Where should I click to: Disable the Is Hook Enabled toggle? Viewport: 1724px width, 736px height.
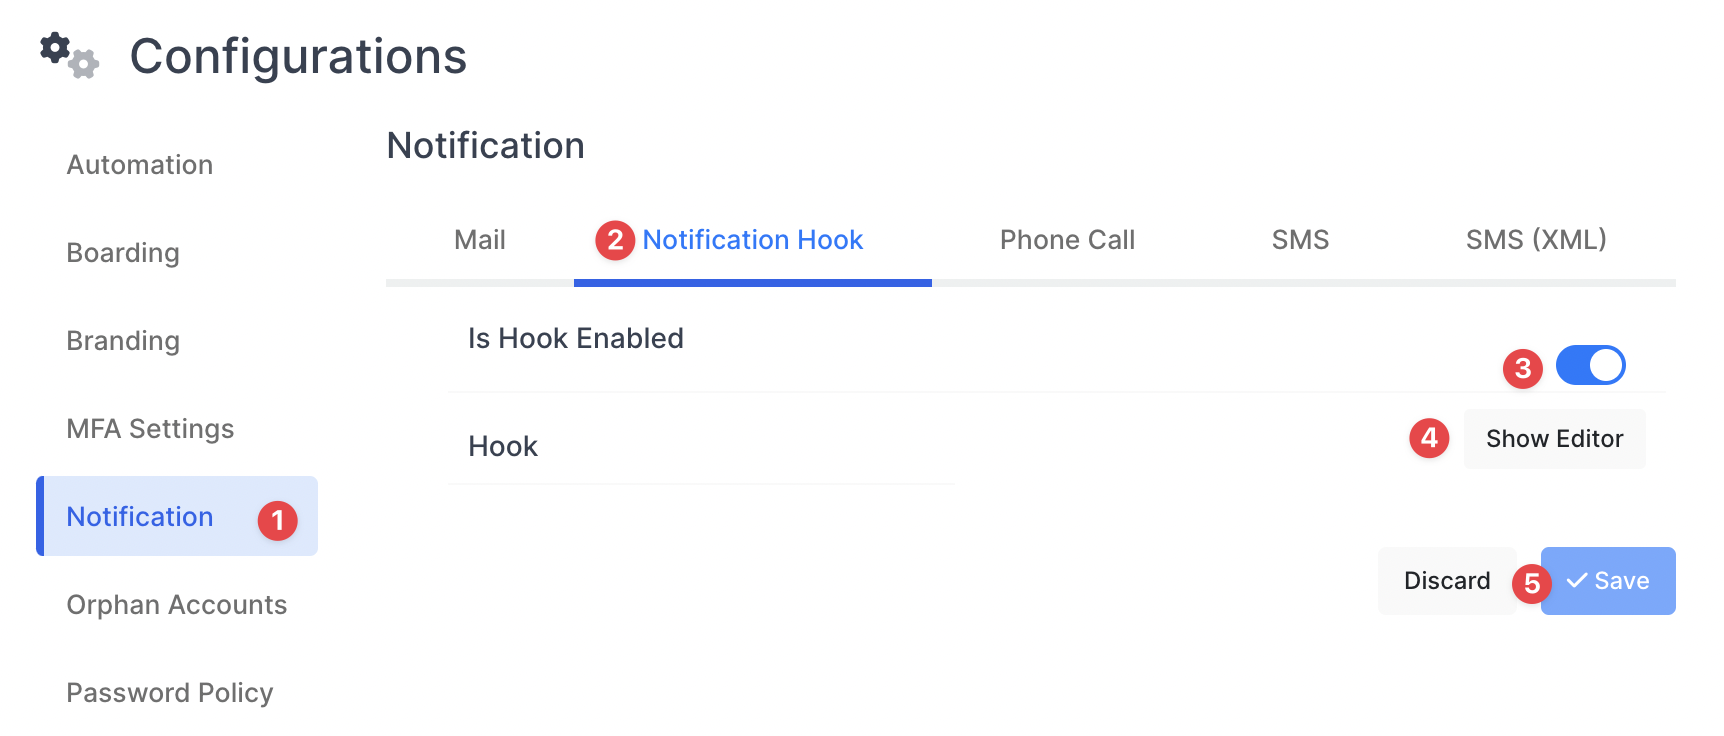[1590, 365]
